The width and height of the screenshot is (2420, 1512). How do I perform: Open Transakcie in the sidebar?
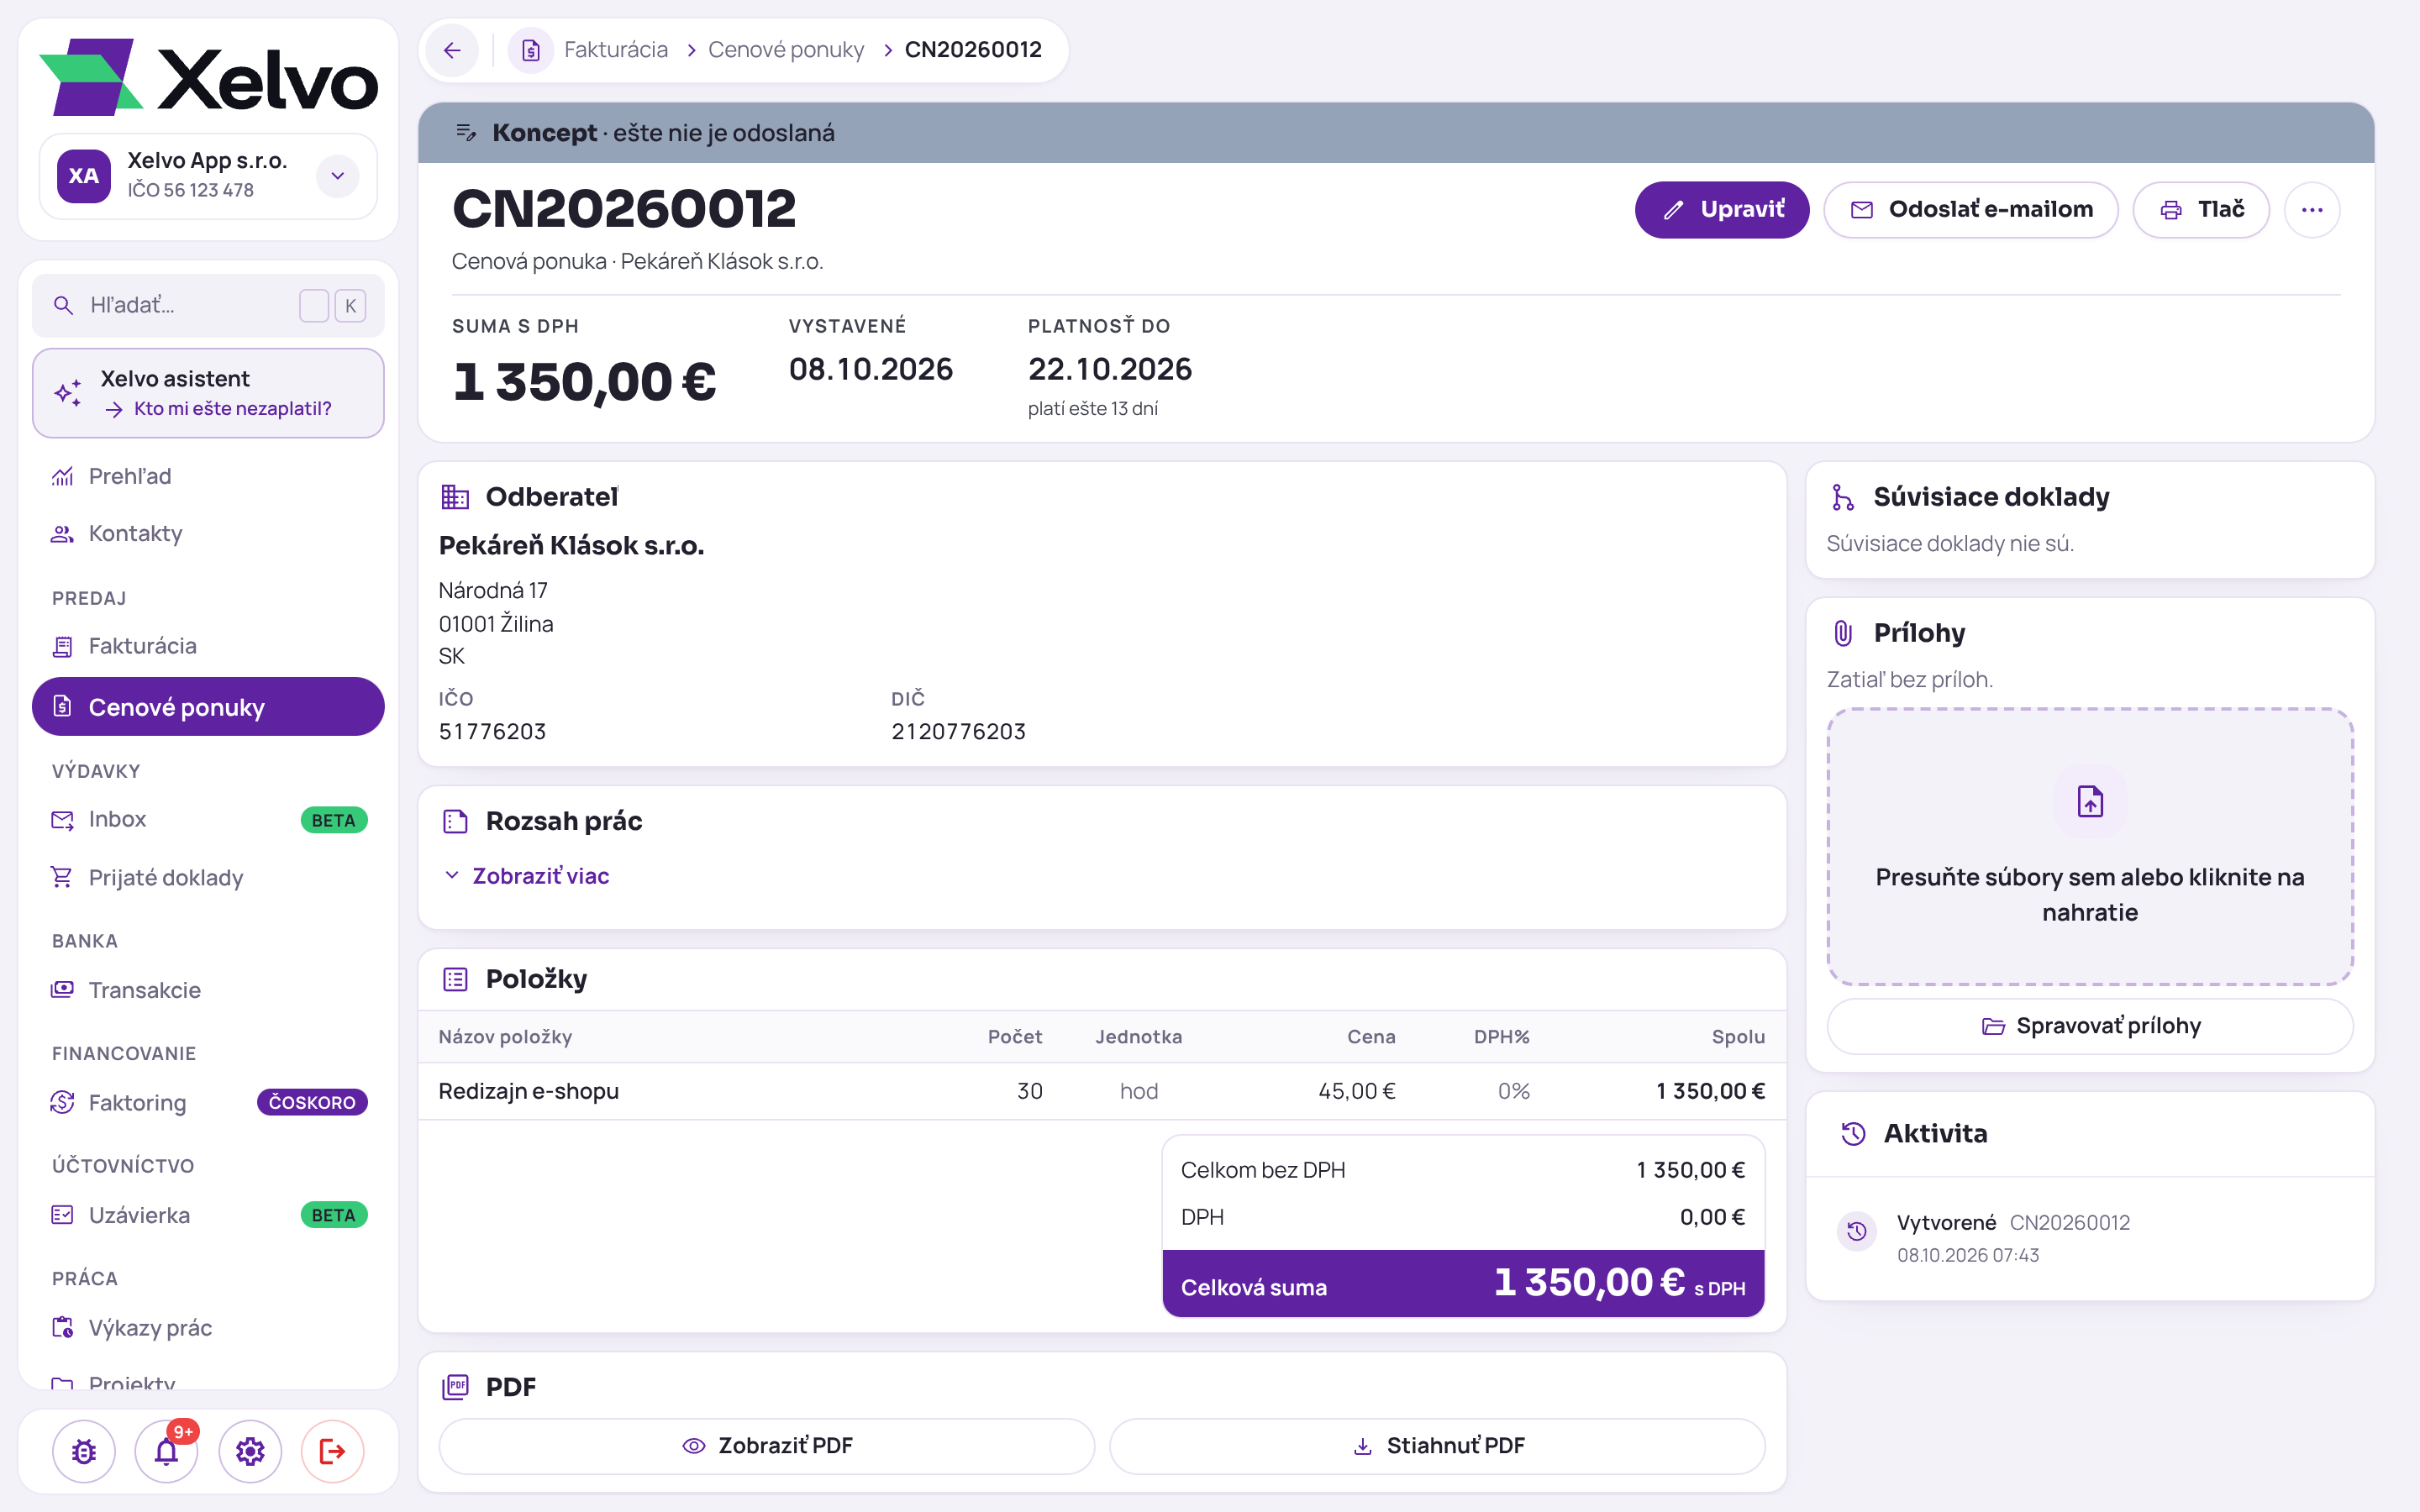(x=208, y=990)
